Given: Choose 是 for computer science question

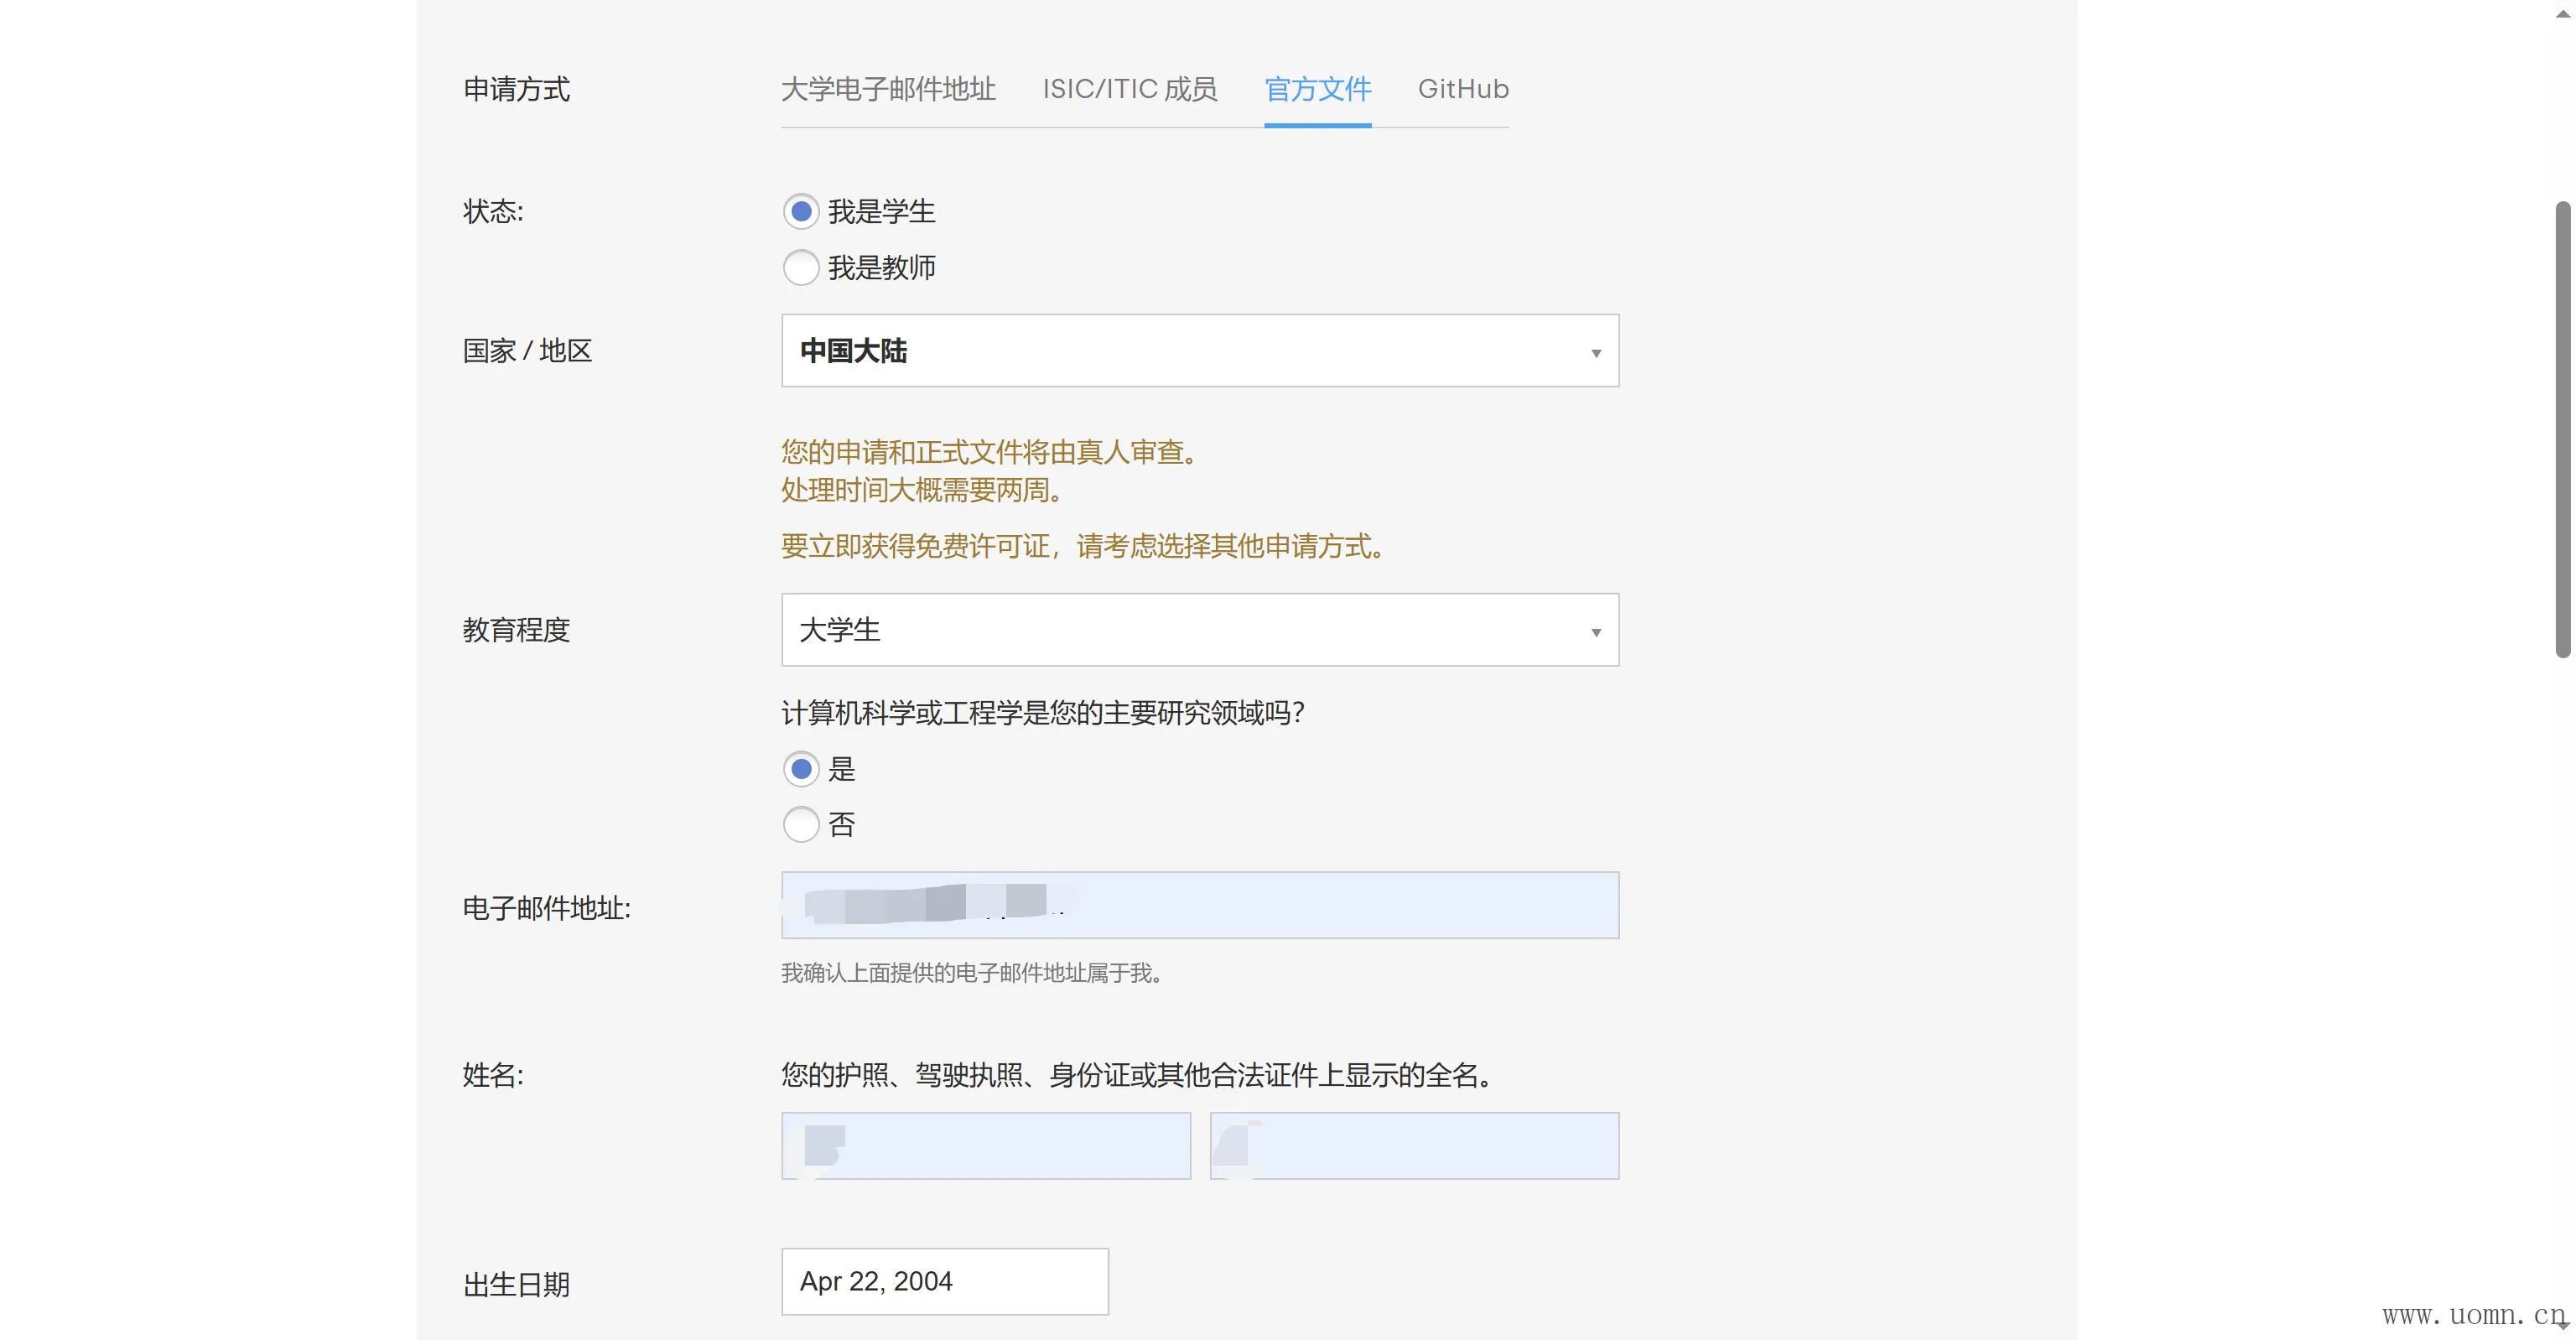Looking at the screenshot, I should coord(800,769).
